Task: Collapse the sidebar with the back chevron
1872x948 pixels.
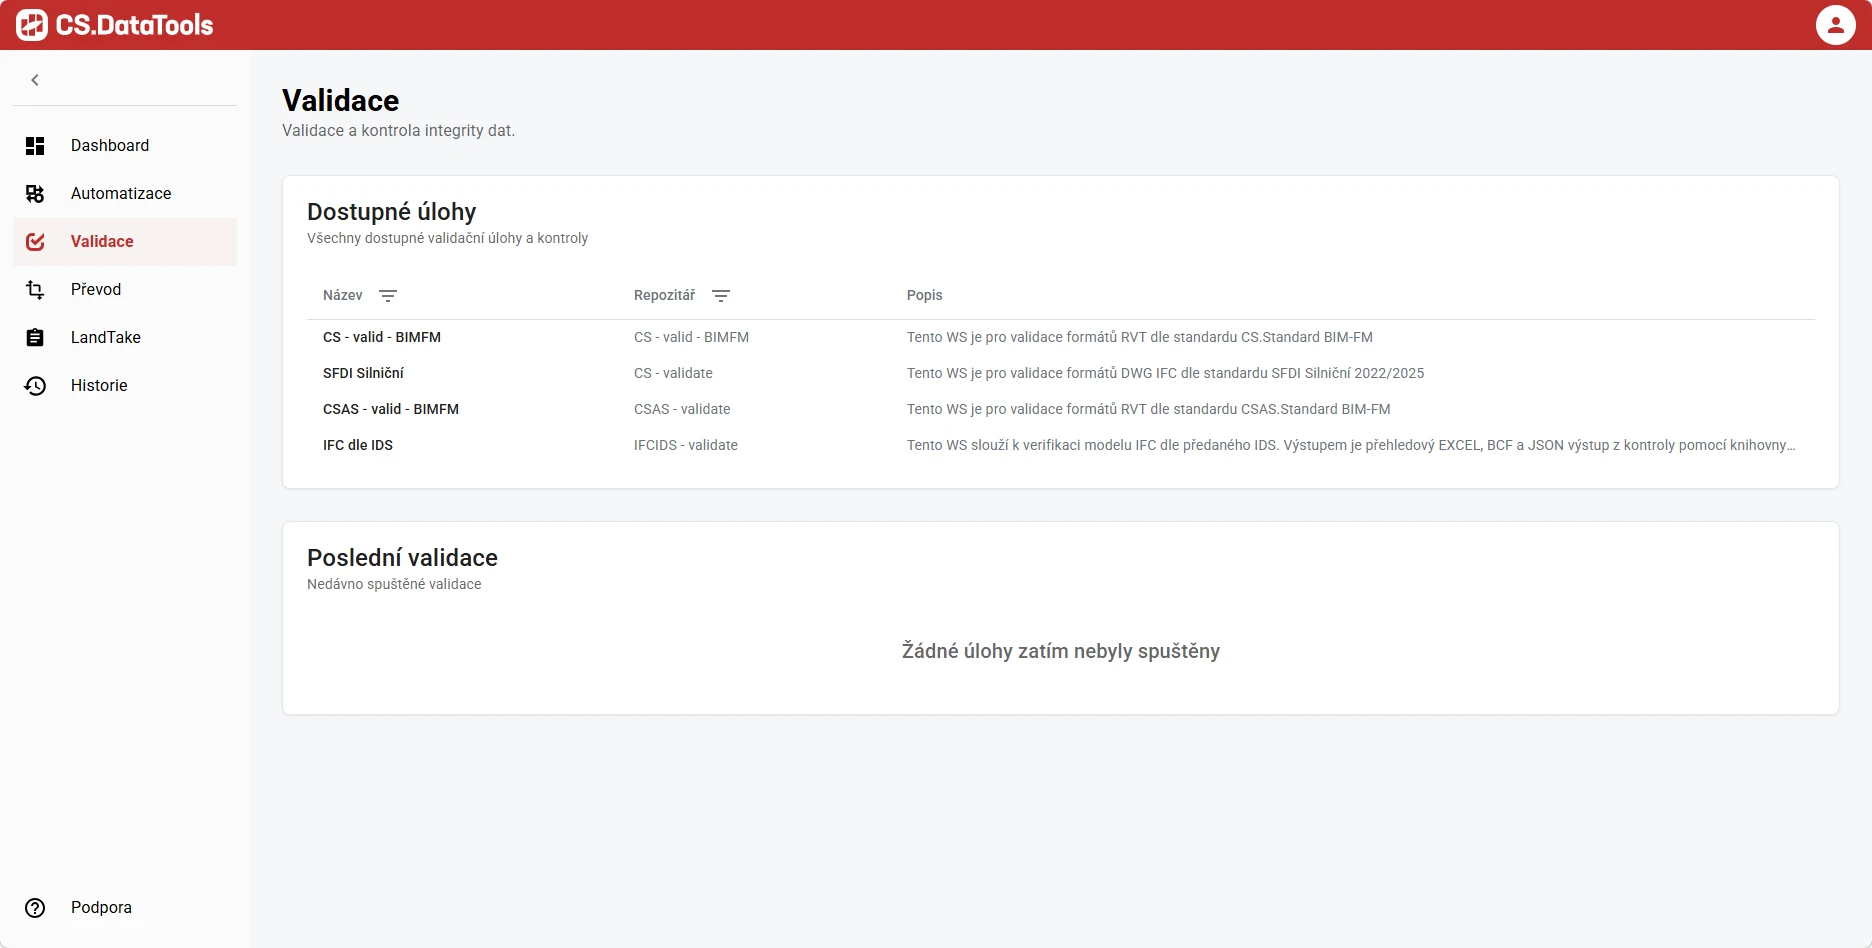Action: [x=35, y=80]
